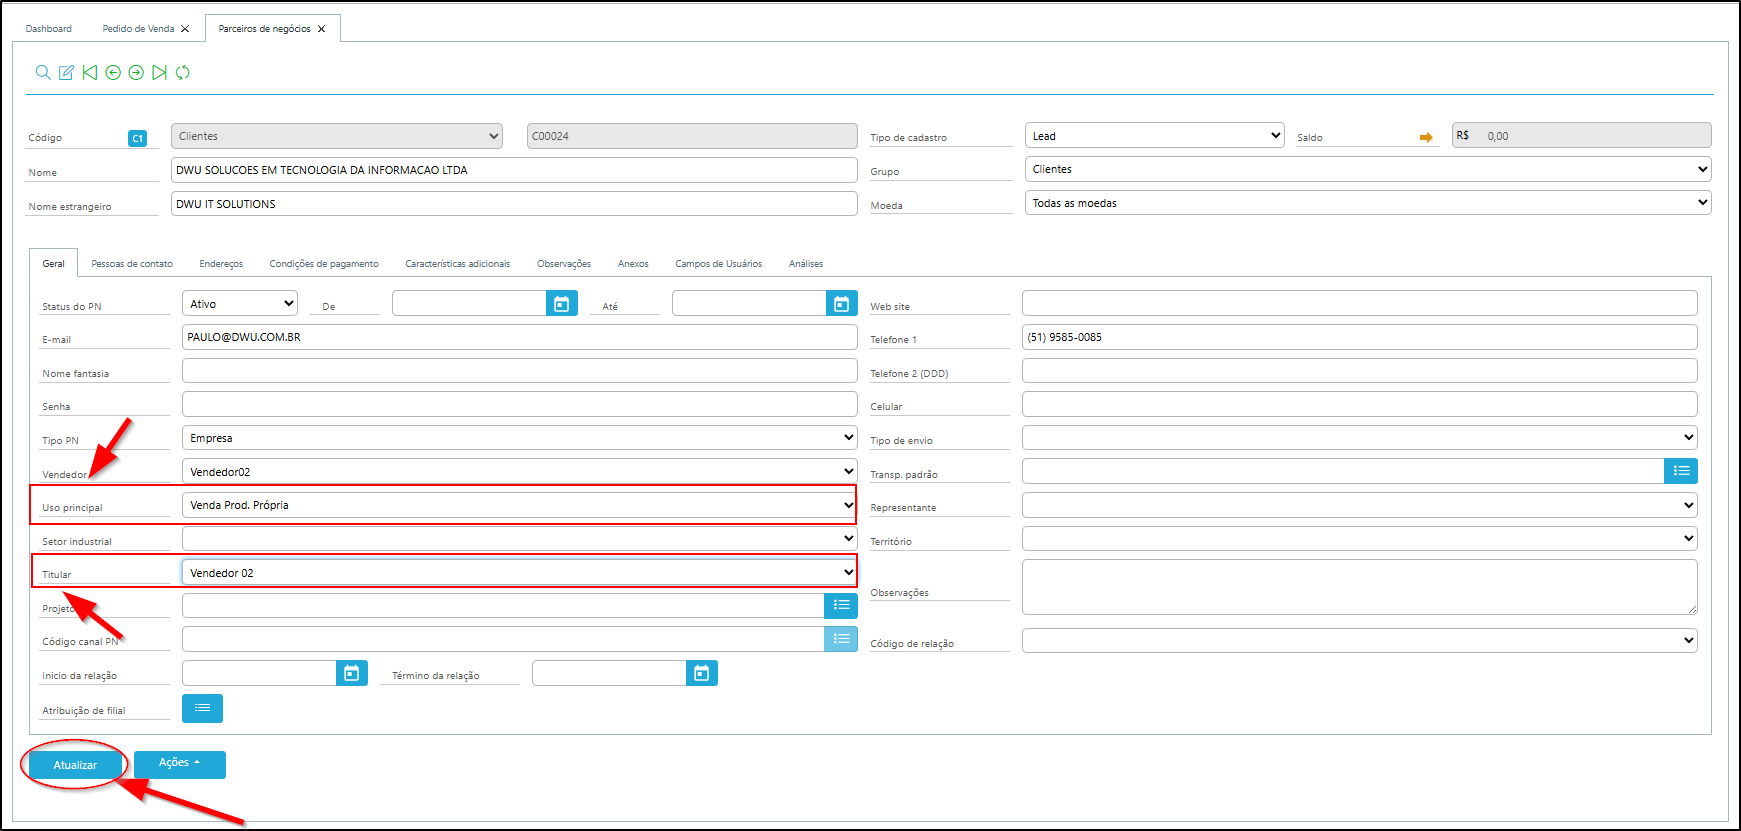Expand the Tipo de envio dropdown
This screenshot has height=831, width=1741.
click(1360, 438)
